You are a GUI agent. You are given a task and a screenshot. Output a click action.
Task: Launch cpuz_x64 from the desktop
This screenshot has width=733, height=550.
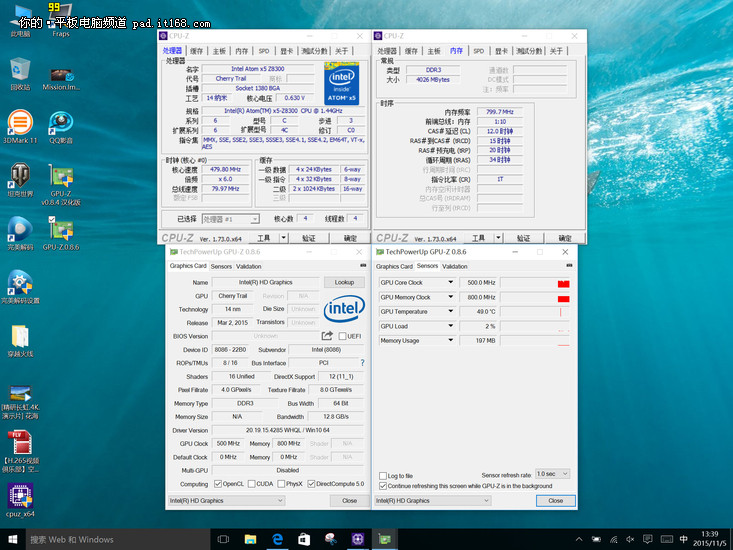pos(20,500)
